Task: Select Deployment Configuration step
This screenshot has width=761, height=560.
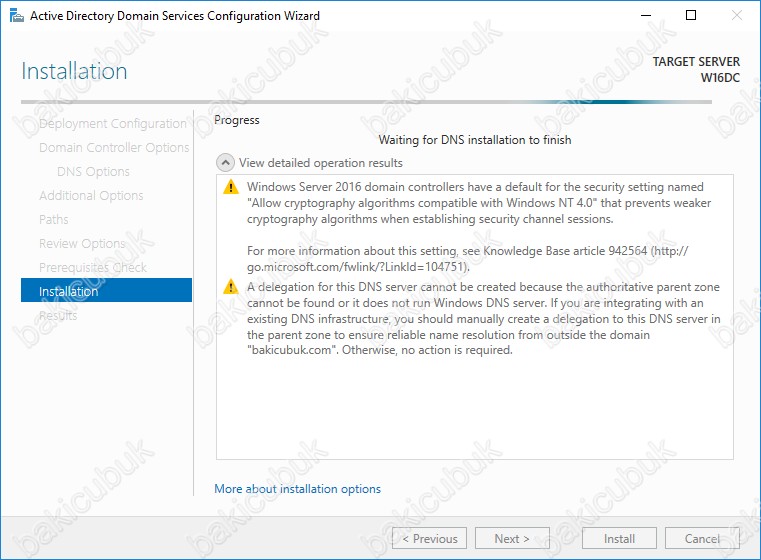Action: pyautogui.click(x=112, y=124)
